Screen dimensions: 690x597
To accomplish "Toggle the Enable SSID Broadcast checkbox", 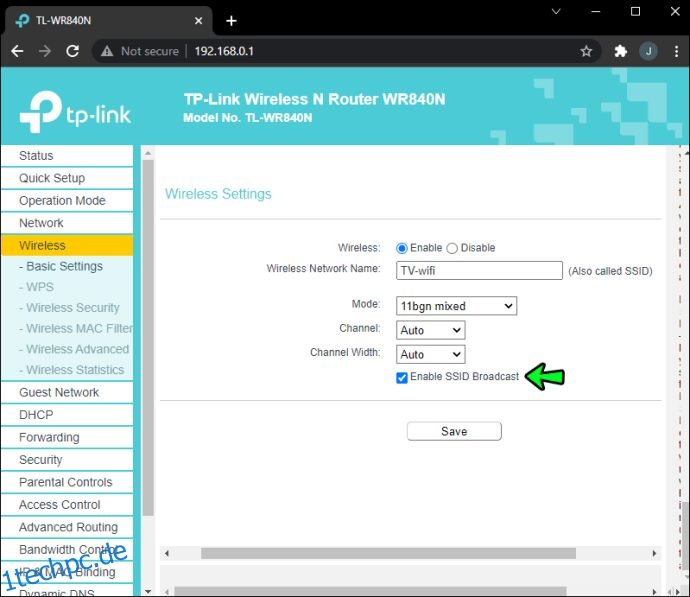I will 402,377.
